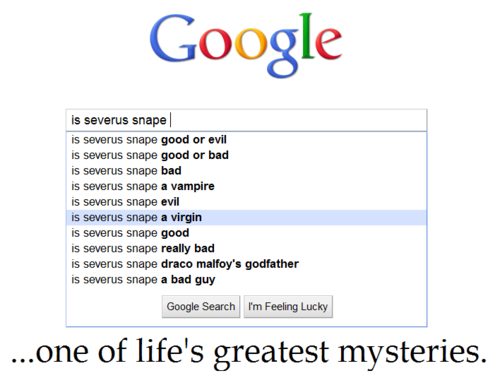
Task: Click the blue capital G of the Google logo
Action: pyautogui.click(x=173, y=38)
